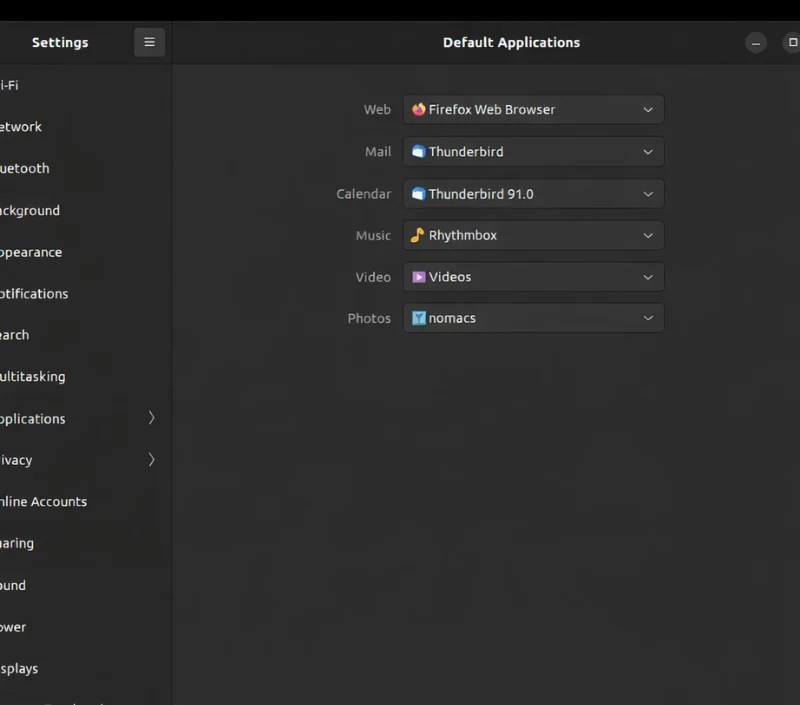Click the Videos play icon
The image size is (800, 705).
click(x=418, y=277)
